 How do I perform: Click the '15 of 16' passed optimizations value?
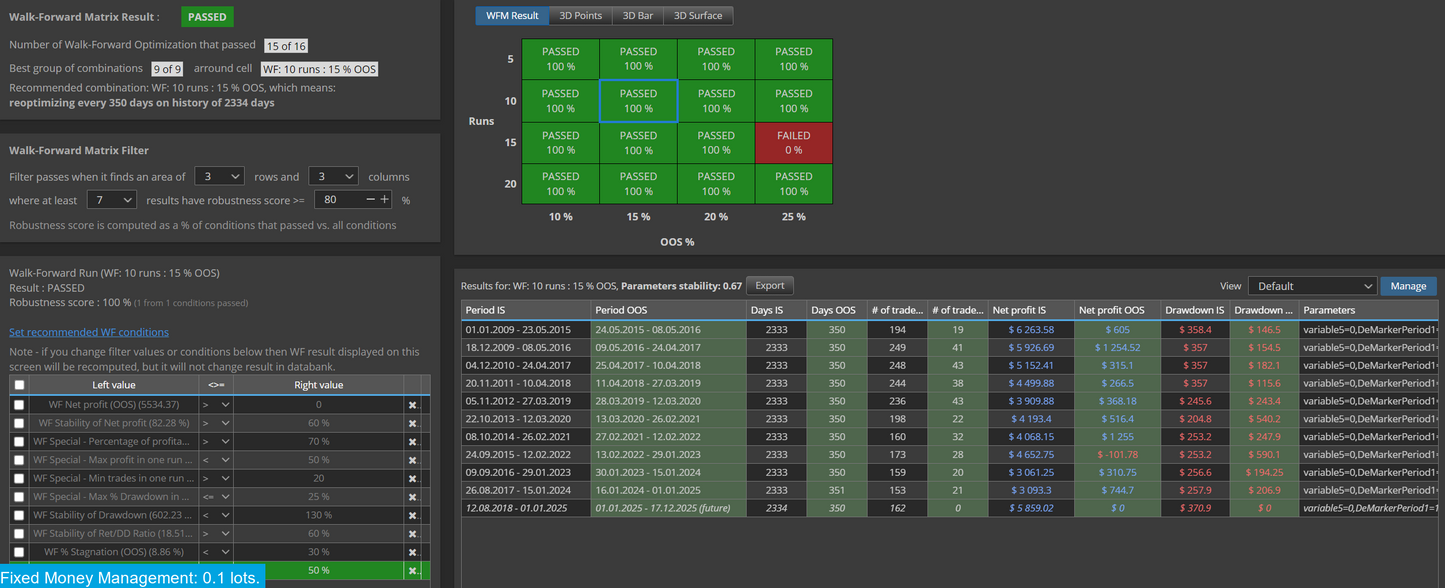click(286, 45)
